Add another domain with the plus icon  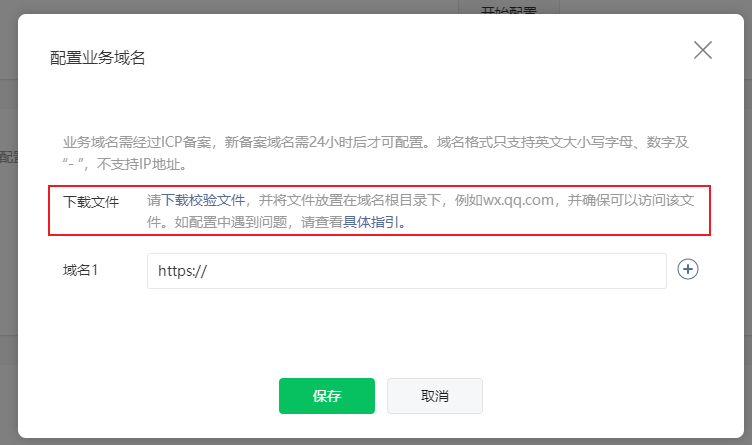tap(687, 269)
